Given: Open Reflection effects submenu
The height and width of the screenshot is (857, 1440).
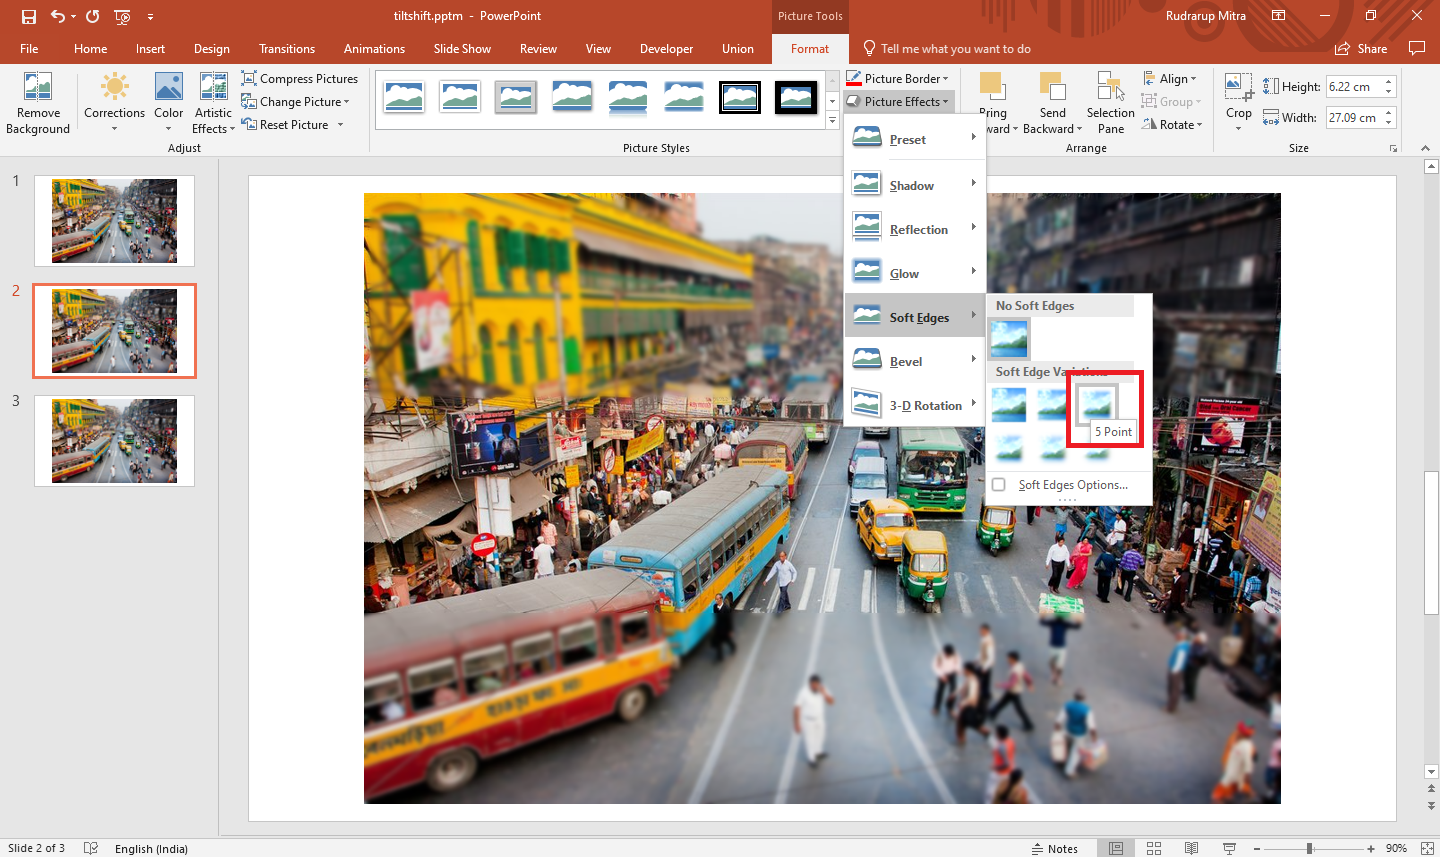Looking at the screenshot, I should [x=915, y=229].
